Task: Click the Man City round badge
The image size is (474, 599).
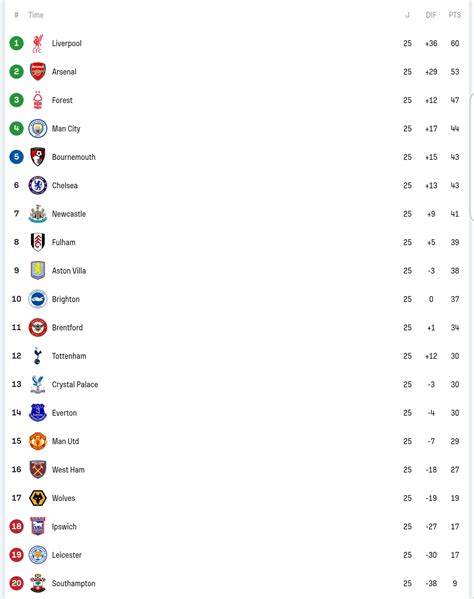Action: pos(38,128)
